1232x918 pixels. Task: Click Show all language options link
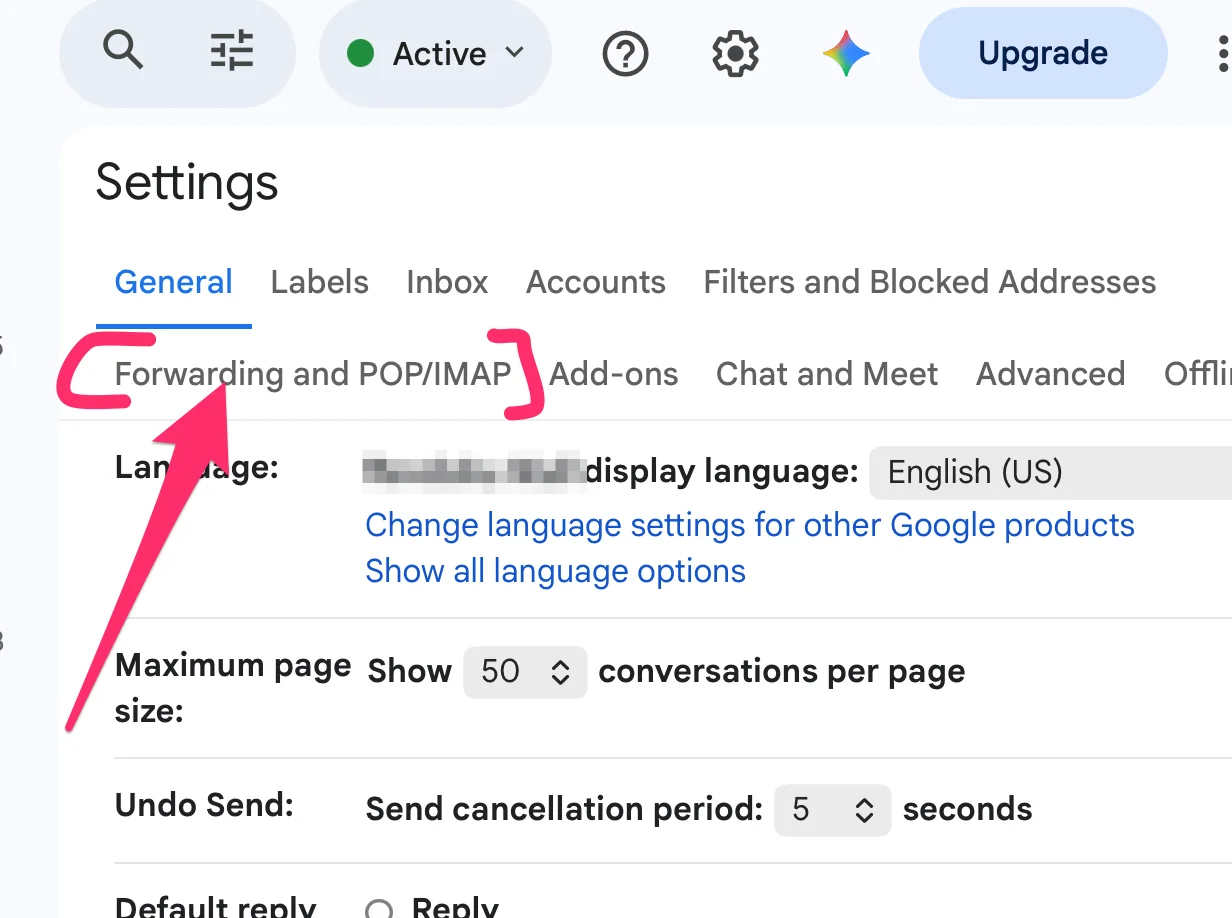point(555,571)
